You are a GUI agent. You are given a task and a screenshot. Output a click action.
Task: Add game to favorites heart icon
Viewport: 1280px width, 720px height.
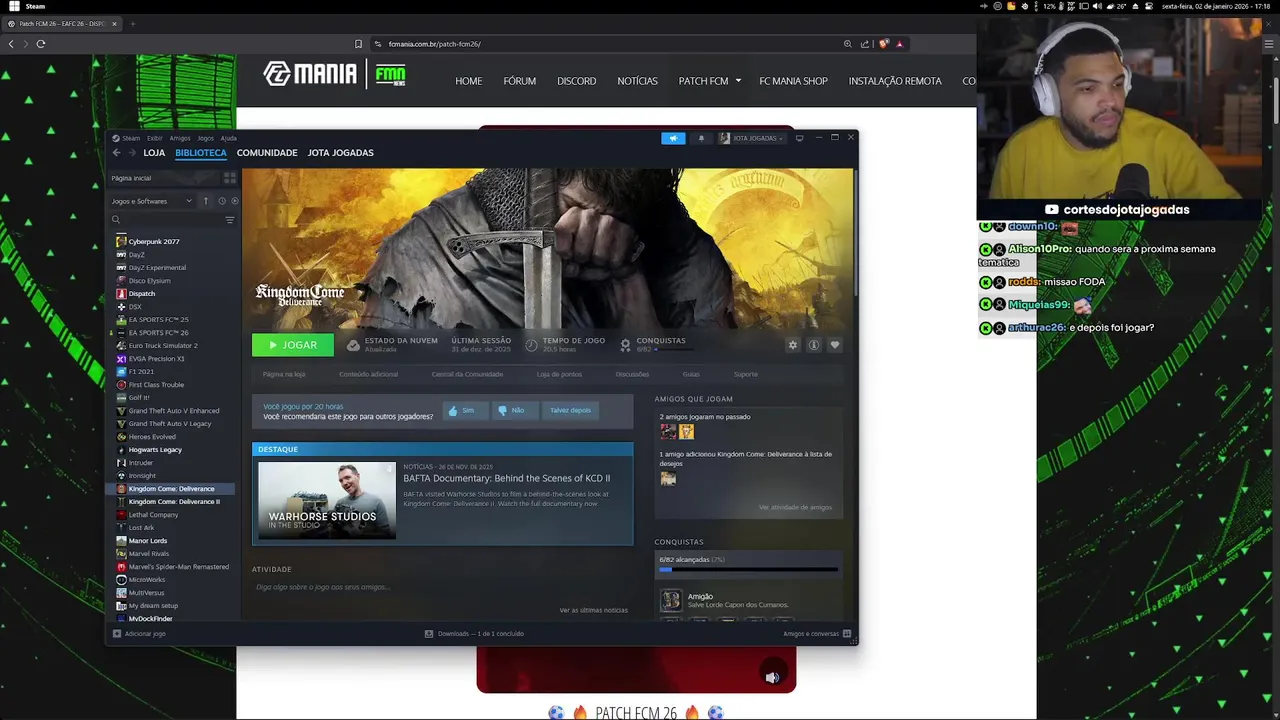[835, 345]
